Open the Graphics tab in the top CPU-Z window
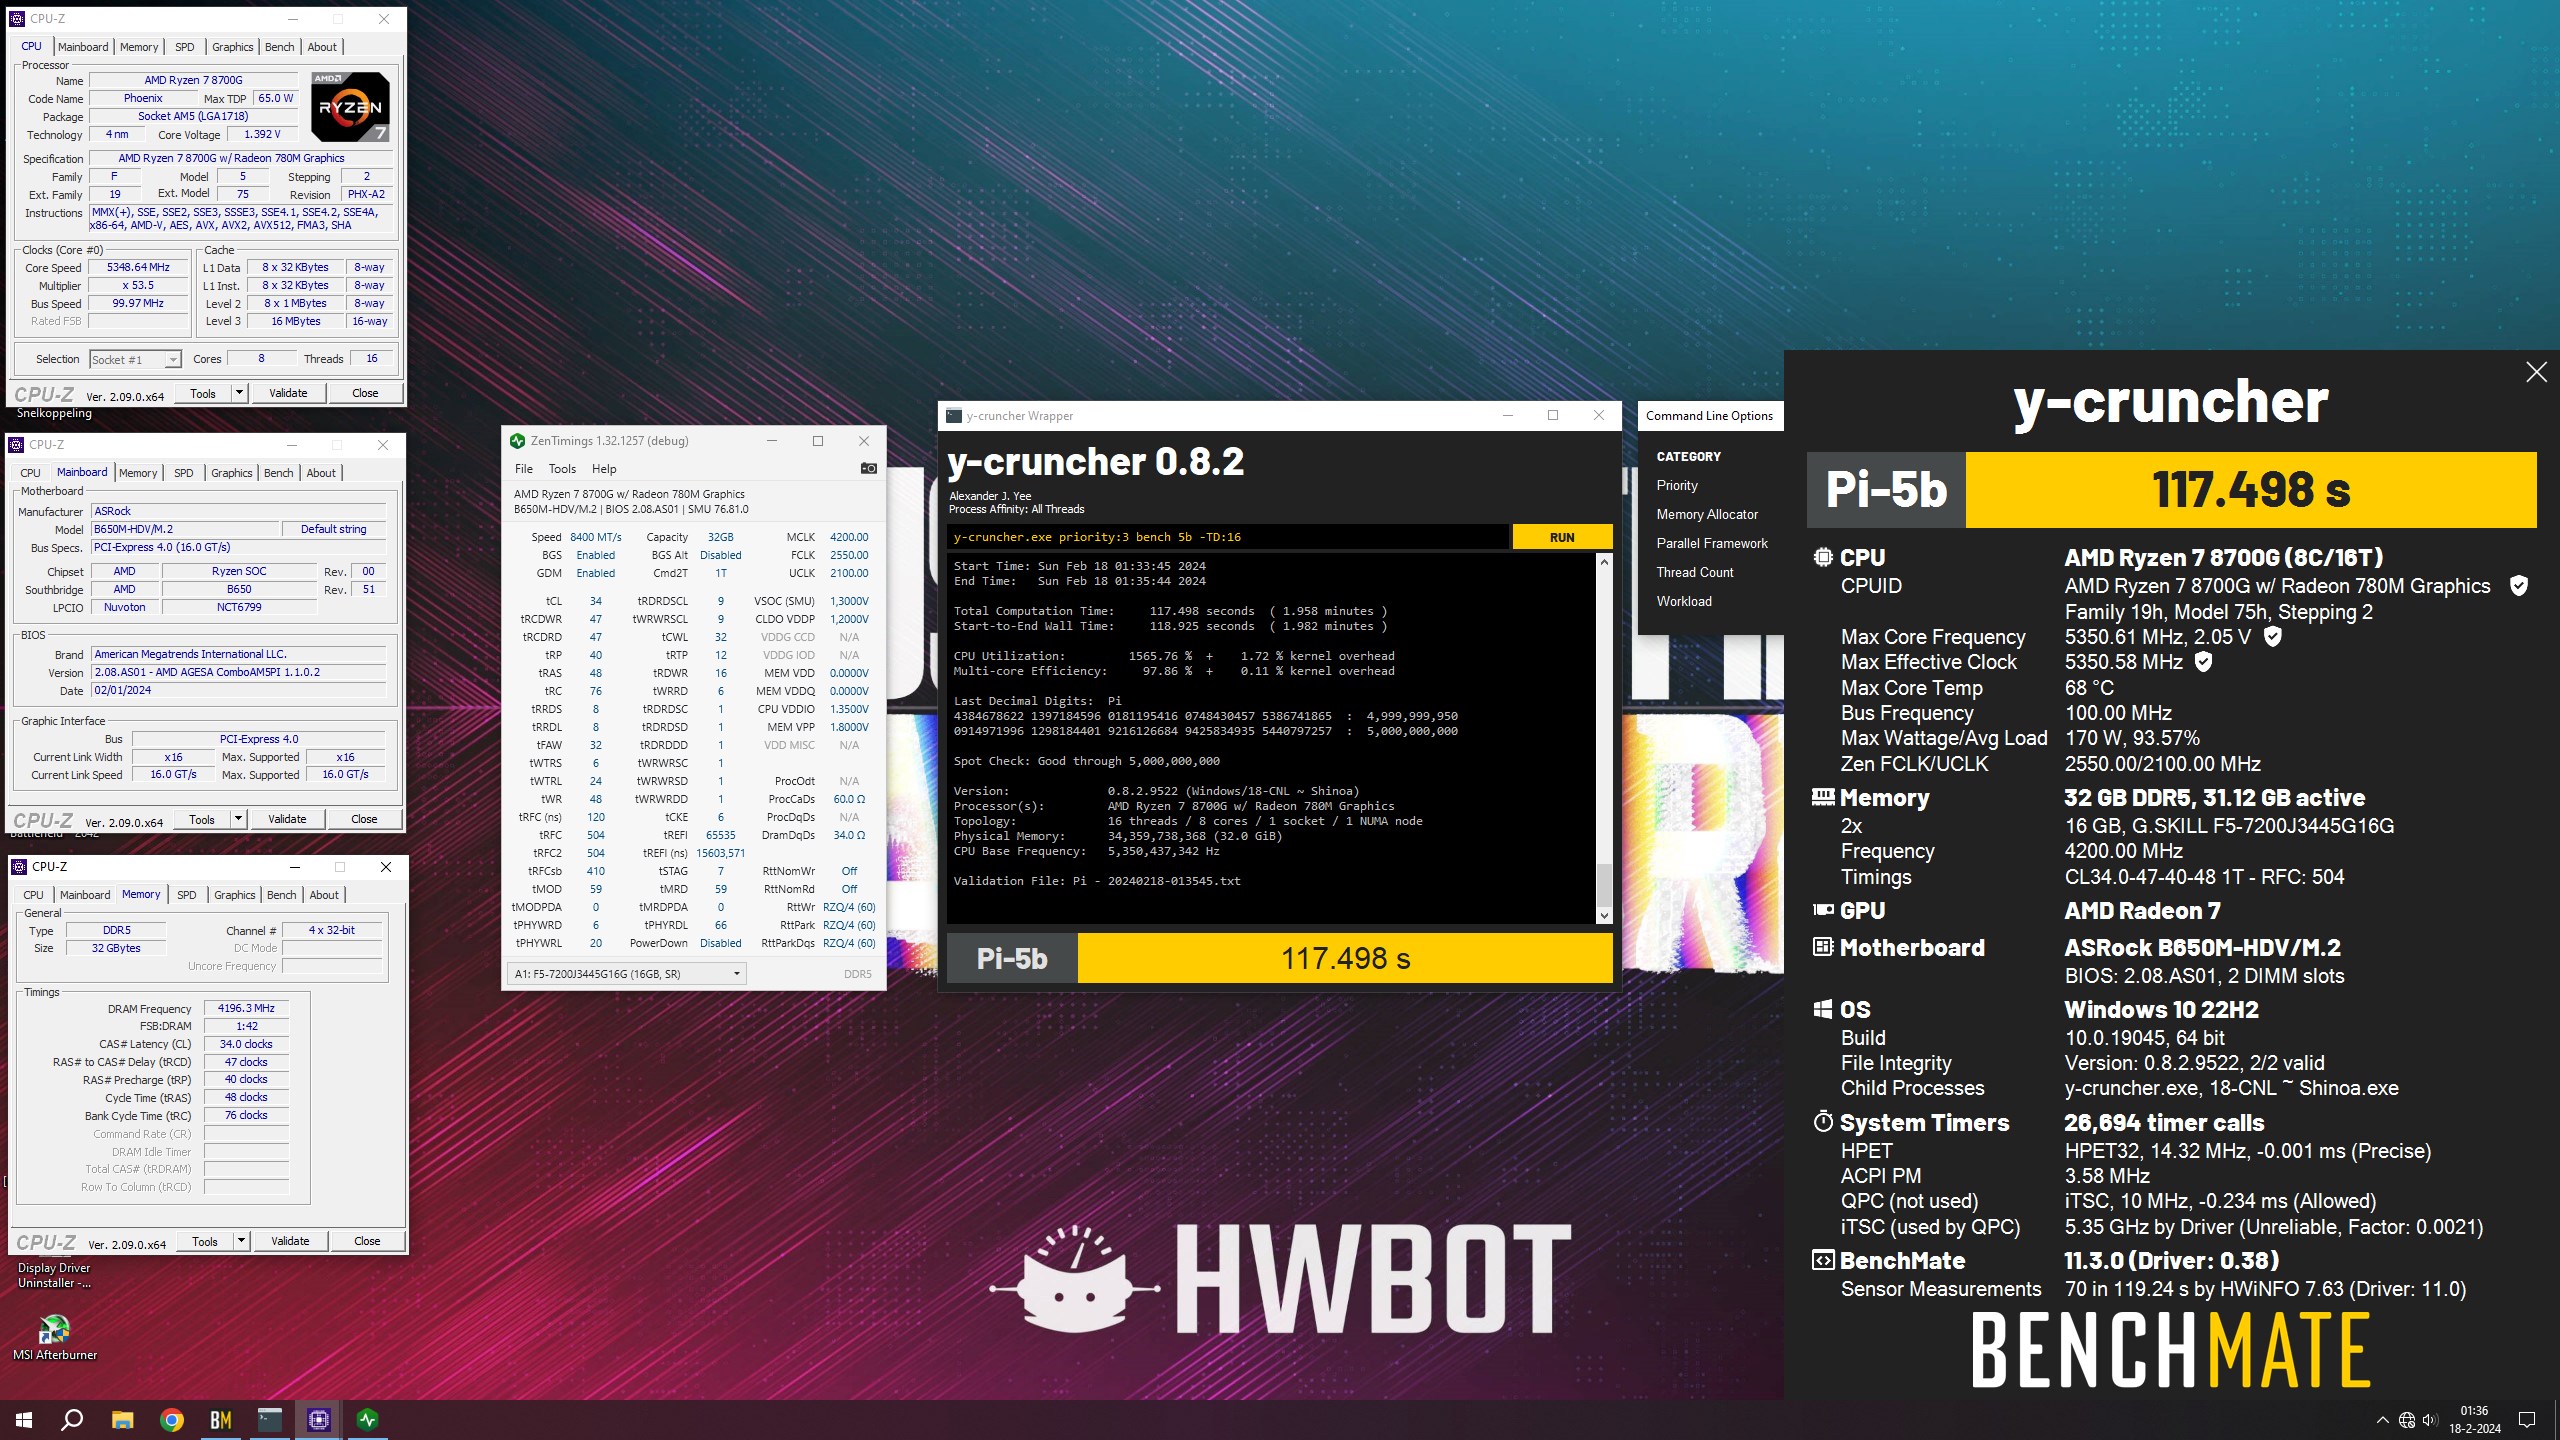This screenshot has height=1440, width=2560. coord(233,47)
